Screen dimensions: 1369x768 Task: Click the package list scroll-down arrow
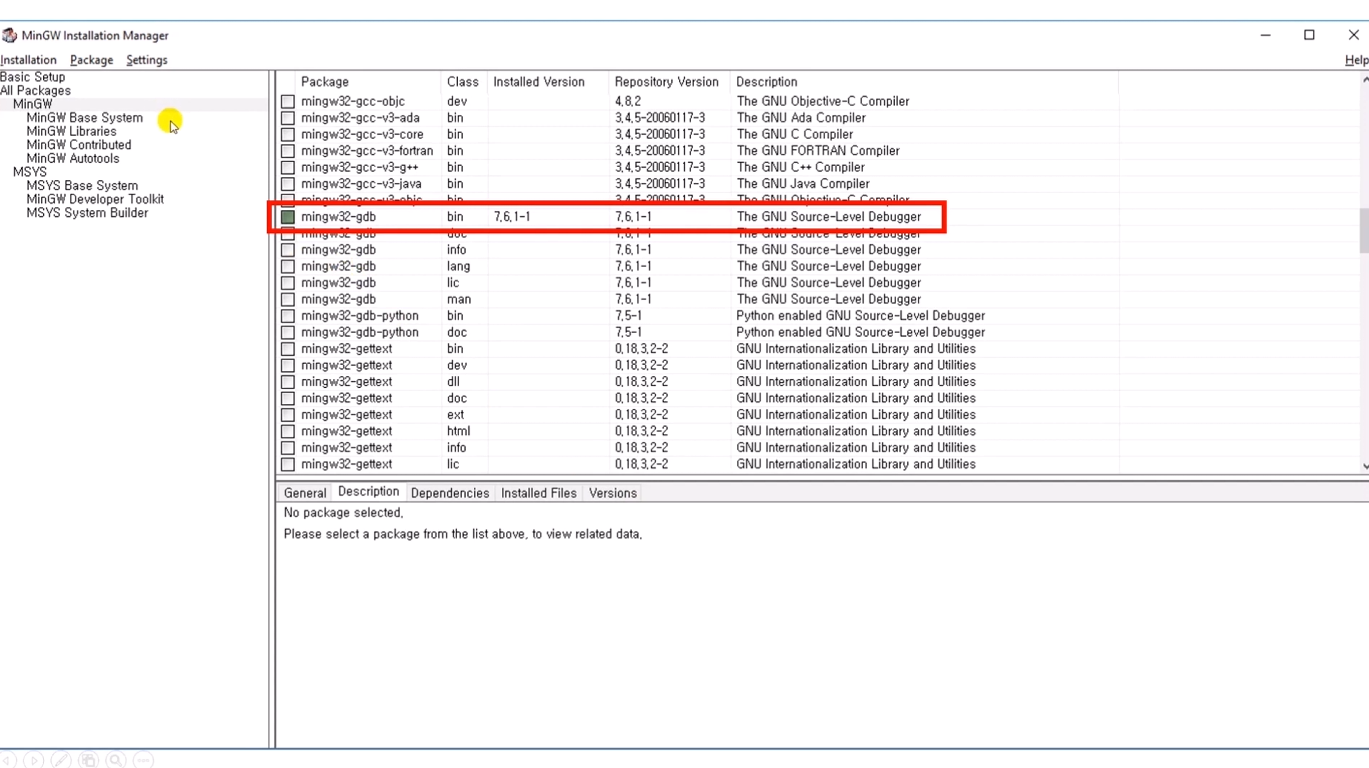pyautogui.click(x=1364, y=466)
